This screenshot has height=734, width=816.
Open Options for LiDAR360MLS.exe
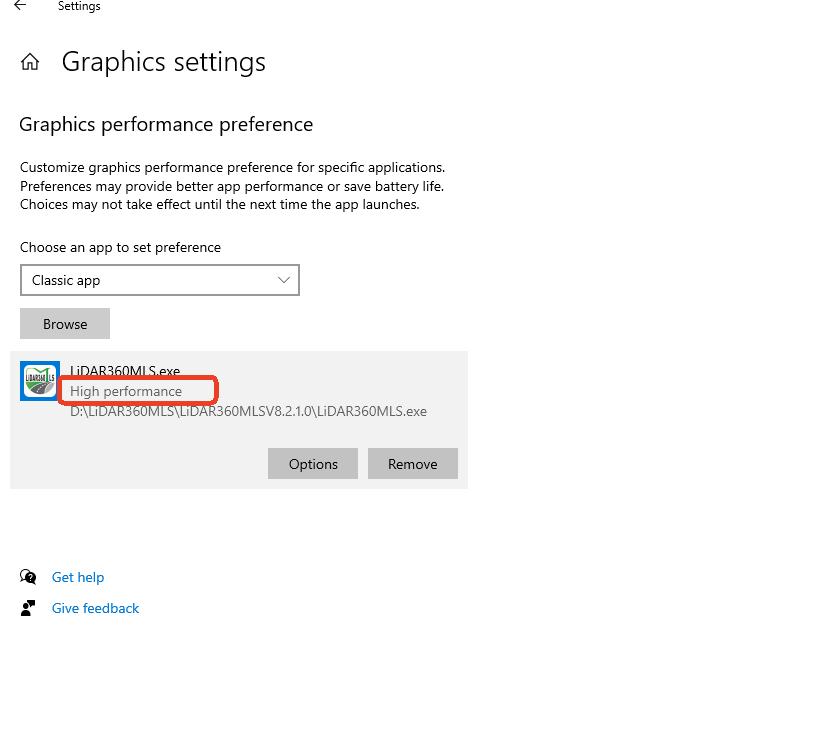[x=313, y=463]
